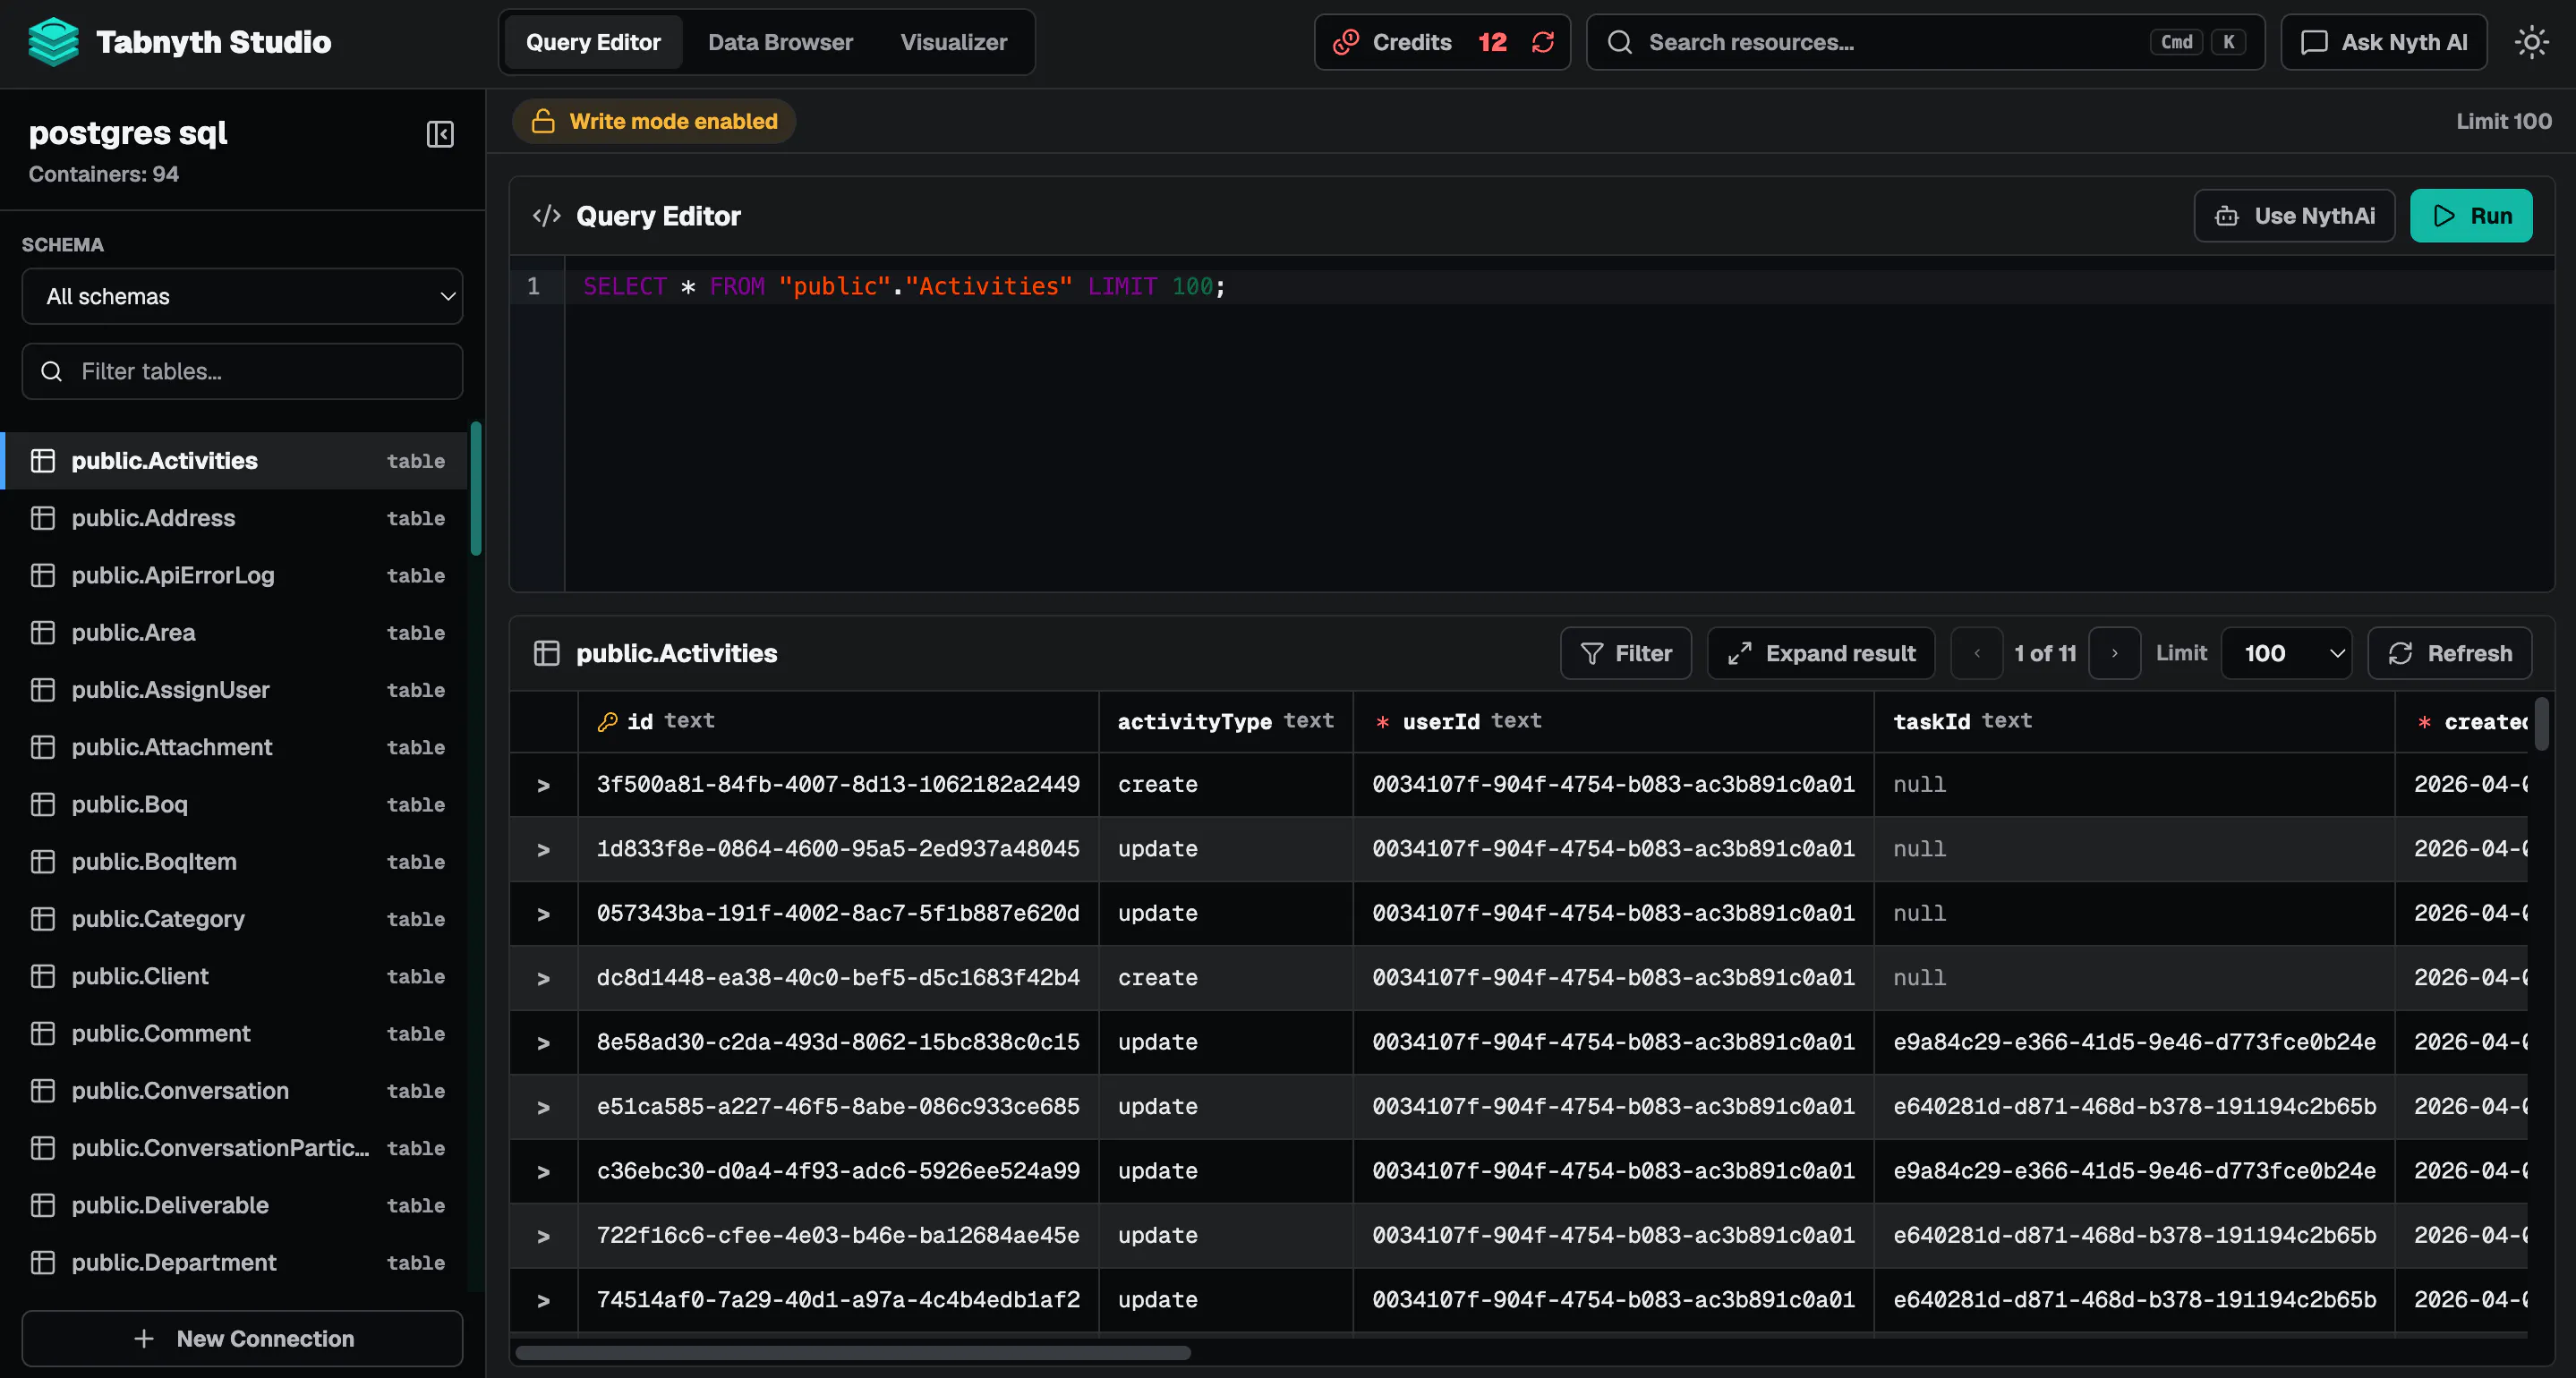The width and height of the screenshot is (2576, 1378).
Task: Click the Use NythAi button
Action: pyautogui.click(x=2294, y=216)
